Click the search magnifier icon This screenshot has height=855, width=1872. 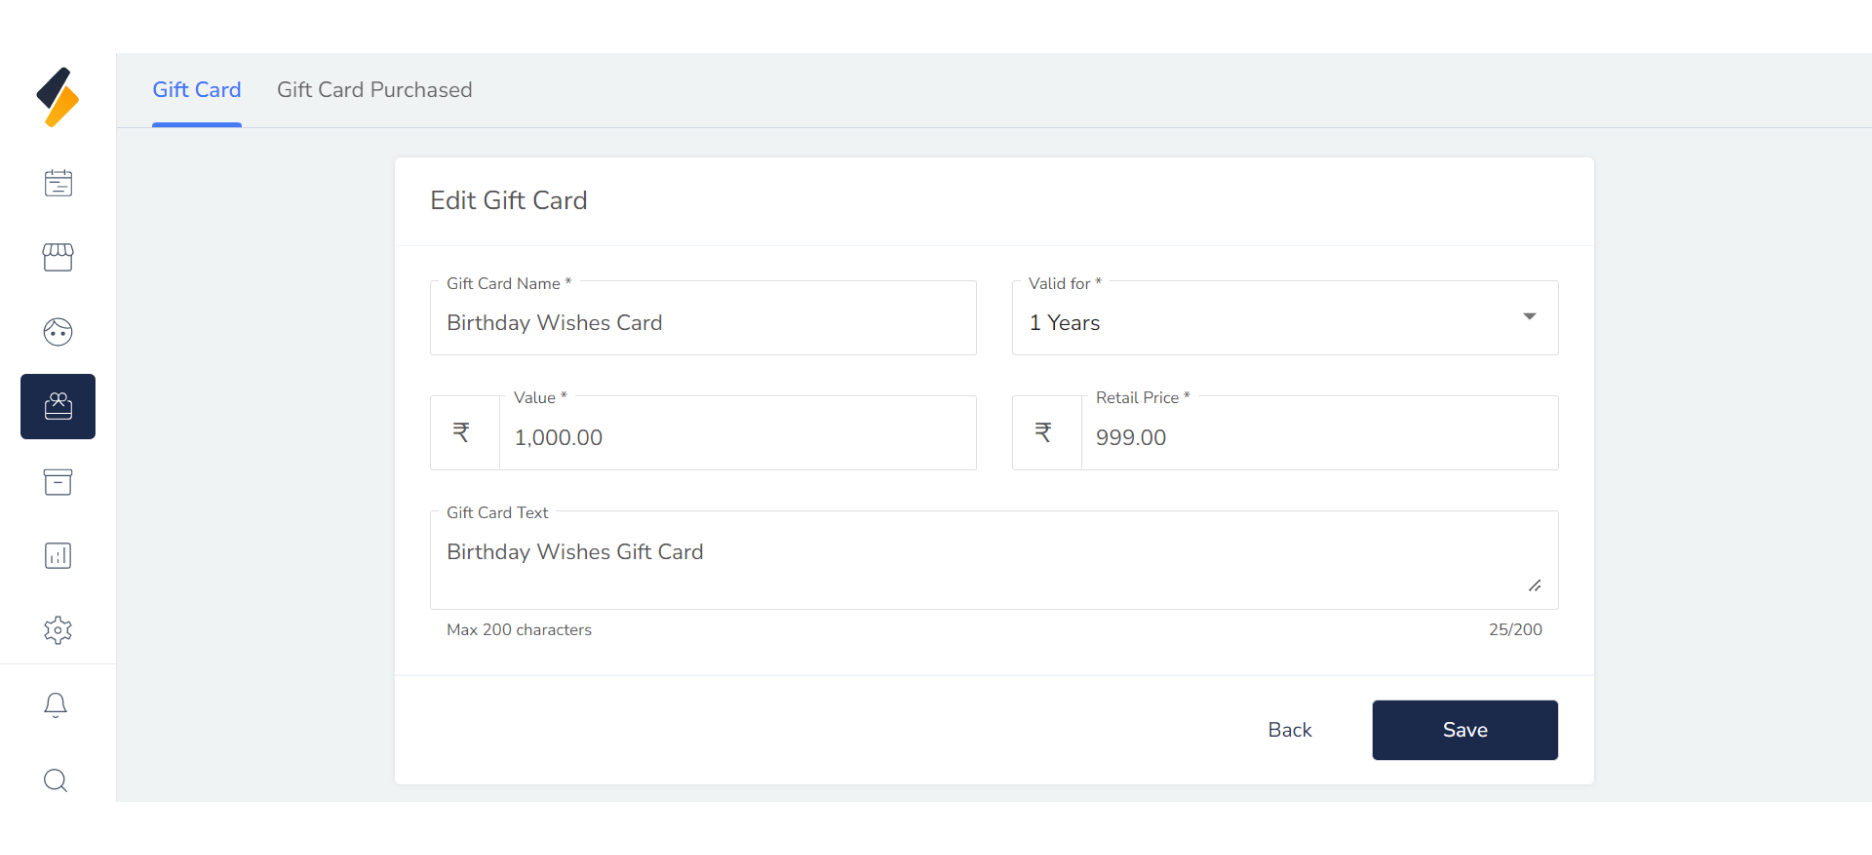tap(56, 780)
